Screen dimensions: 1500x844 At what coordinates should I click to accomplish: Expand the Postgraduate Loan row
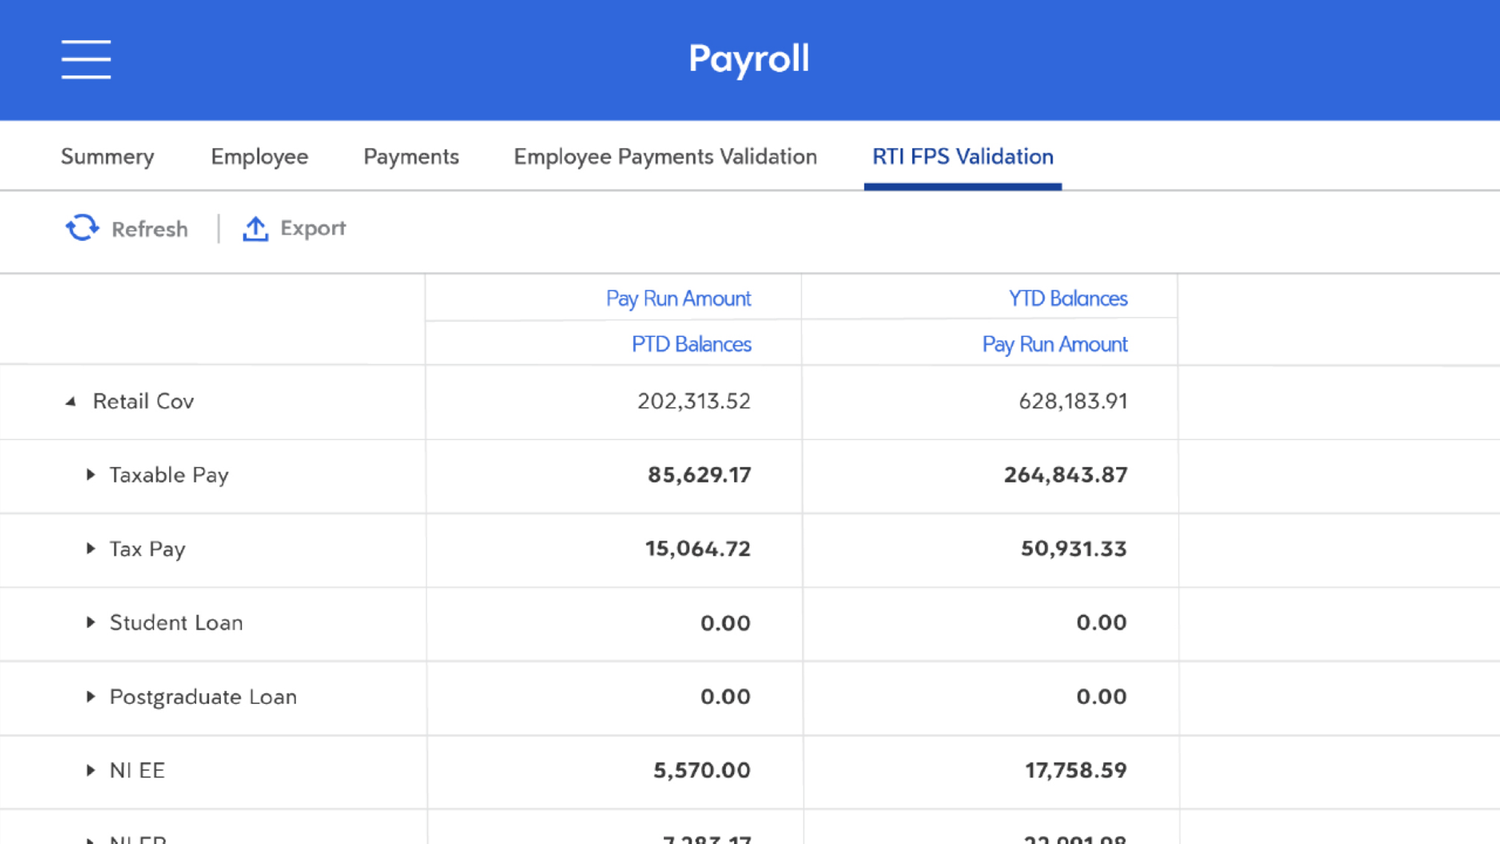(89, 697)
